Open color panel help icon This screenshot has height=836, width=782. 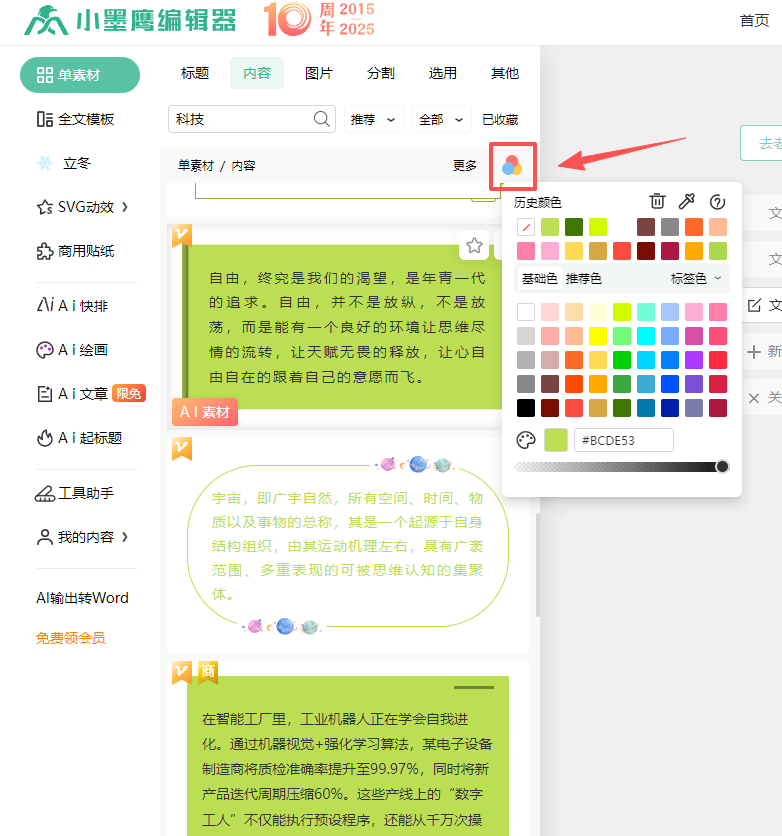pos(717,202)
